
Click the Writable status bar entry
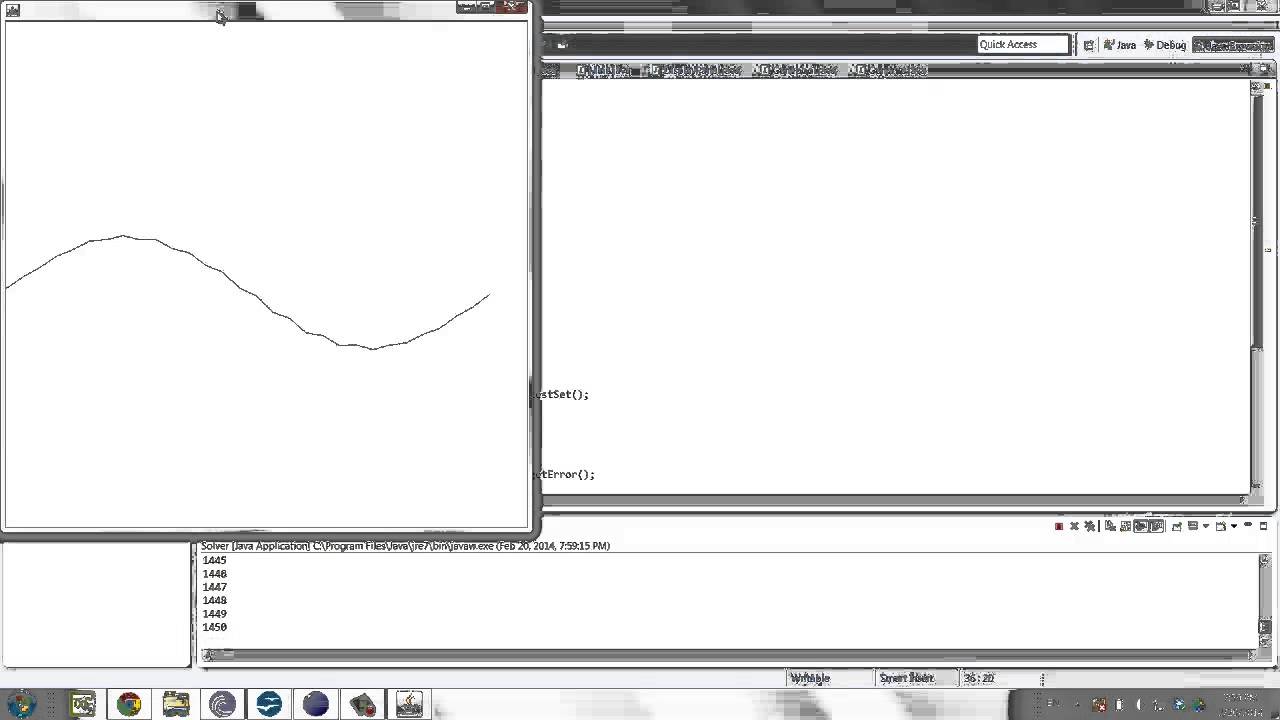coord(810,678)
